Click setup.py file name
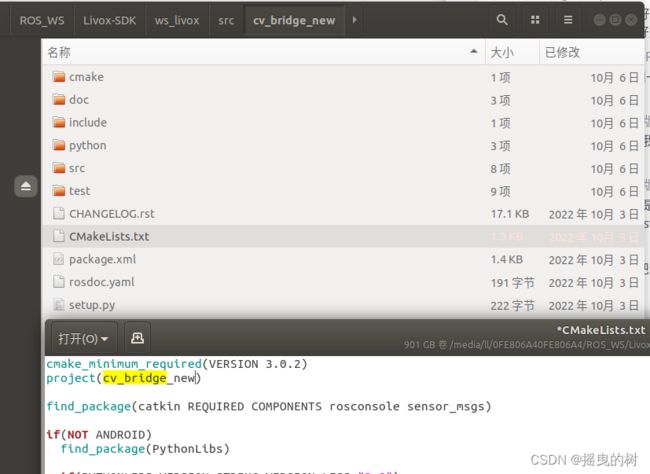 pos(92,305)
